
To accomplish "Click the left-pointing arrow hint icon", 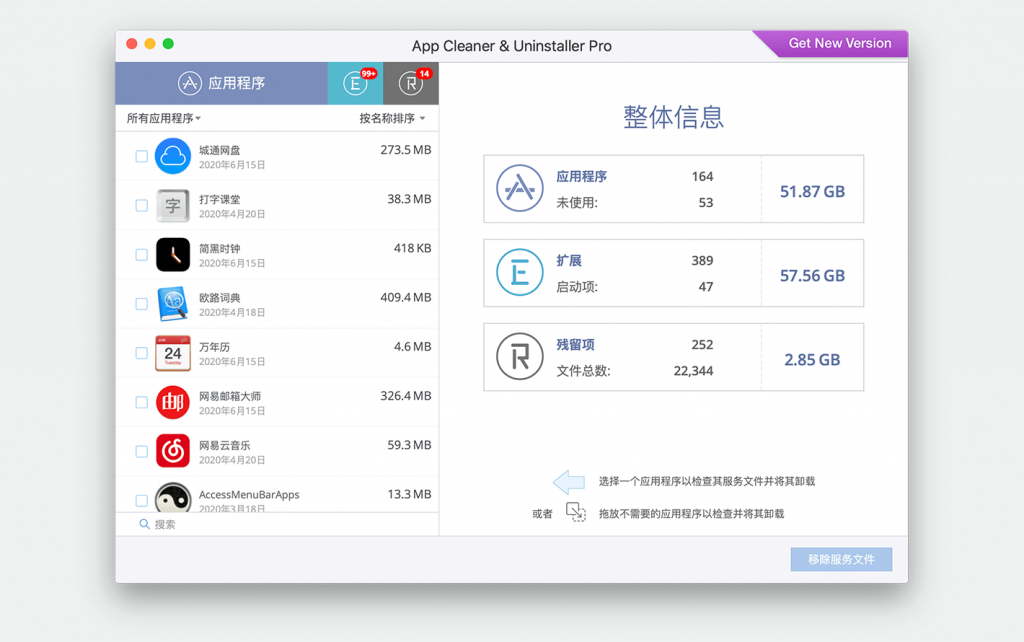I will pos(568,482).
